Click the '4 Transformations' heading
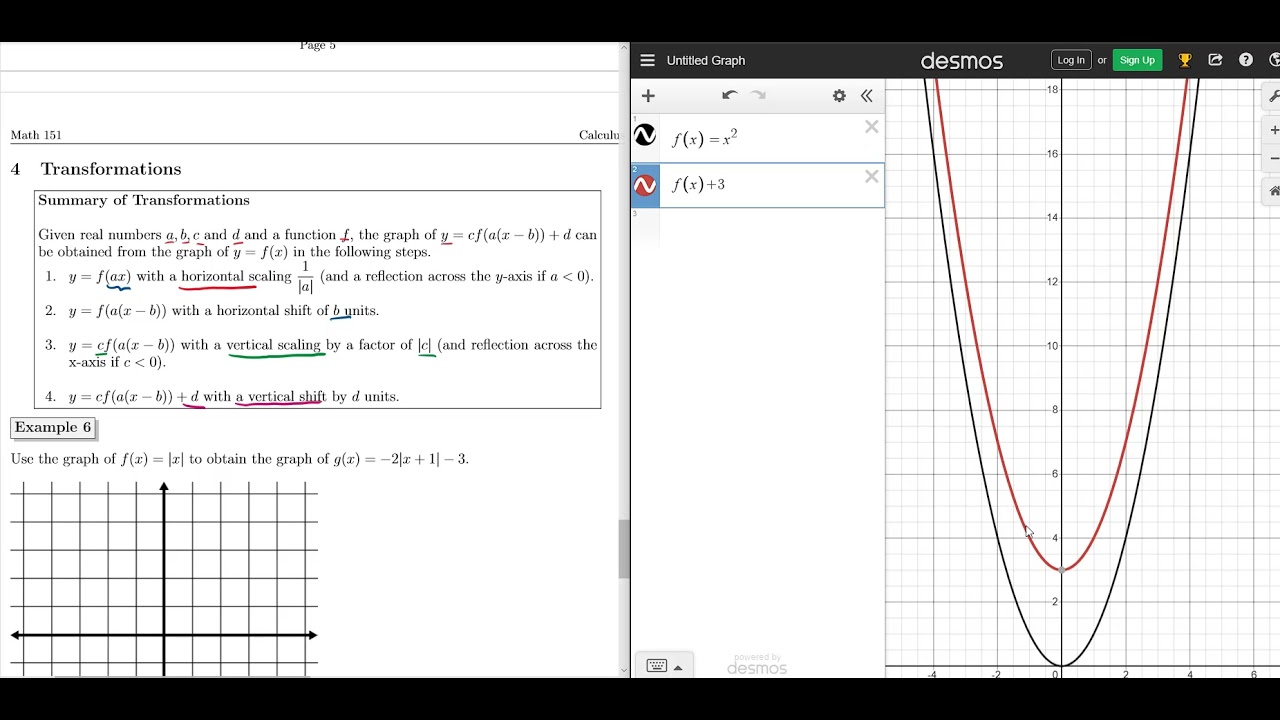This screenshot has height=720, width=1280. tap(96, 169)
